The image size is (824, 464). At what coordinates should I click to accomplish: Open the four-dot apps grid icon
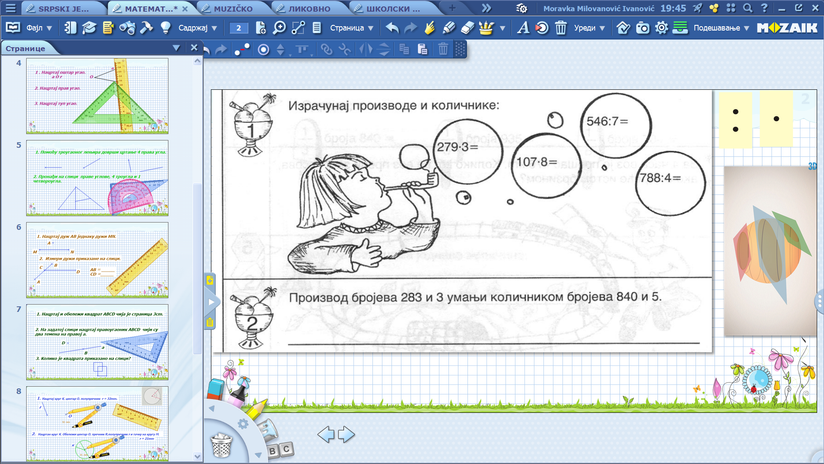click(x=731, y=8)
